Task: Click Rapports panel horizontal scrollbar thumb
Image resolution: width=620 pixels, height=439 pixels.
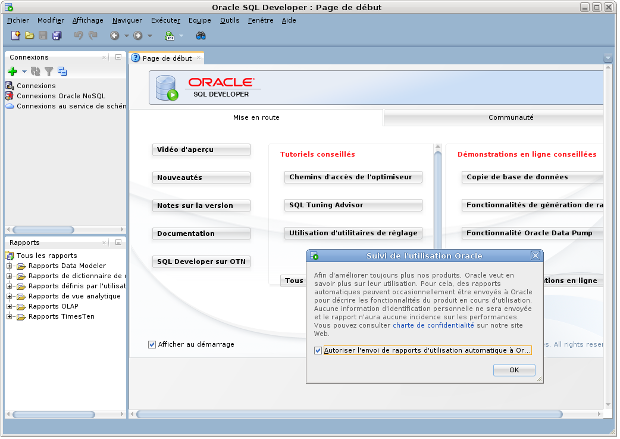Action: [x=54, y=414]
